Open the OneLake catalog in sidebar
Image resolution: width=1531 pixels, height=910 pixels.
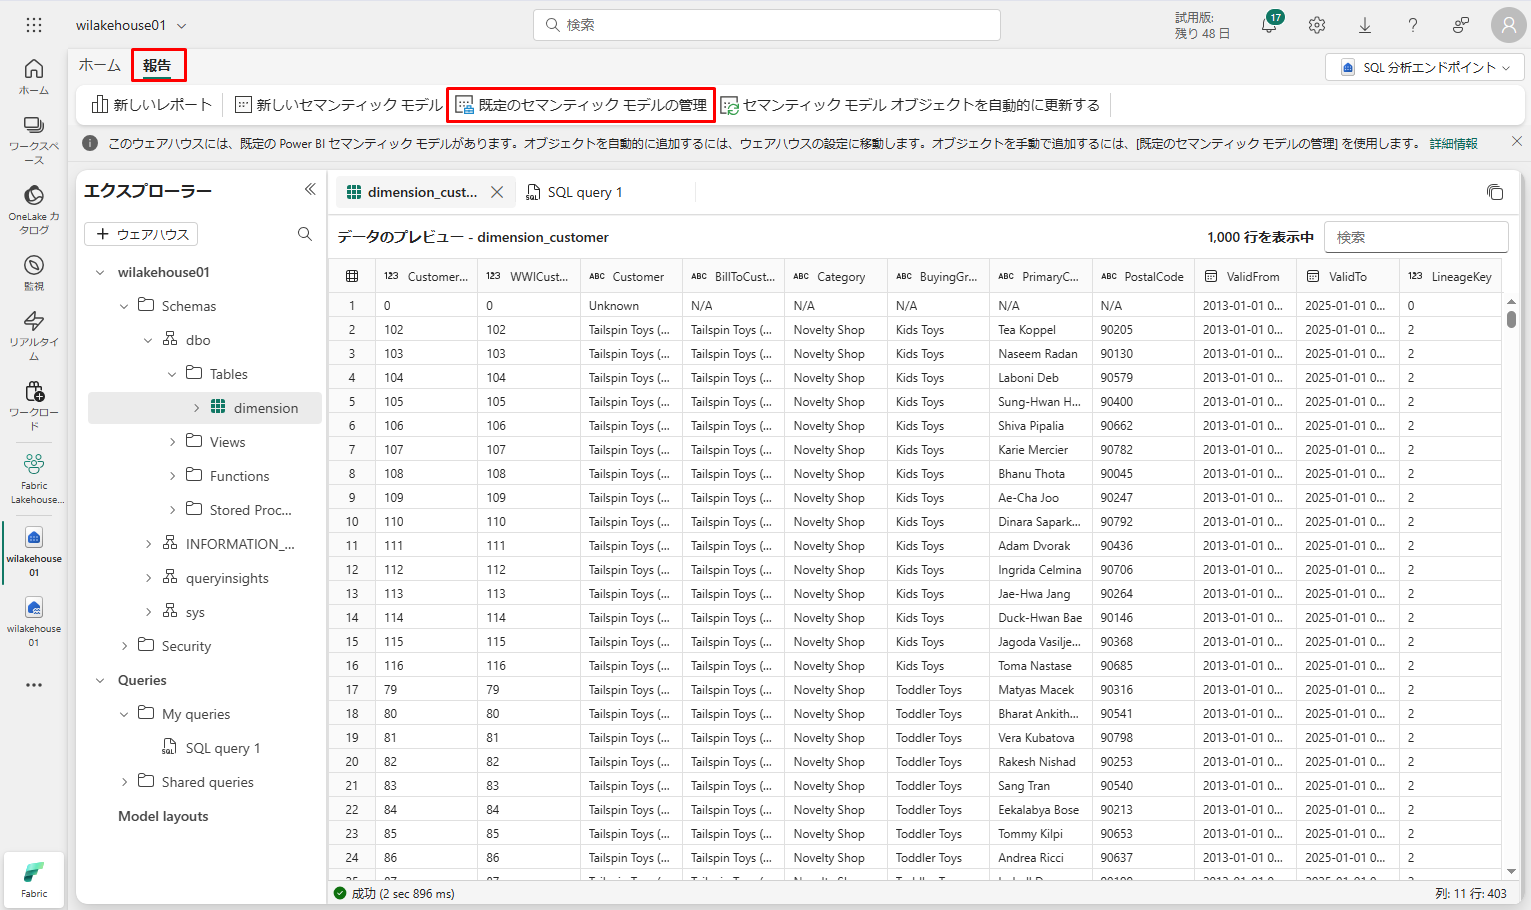(x=34, y=206)
